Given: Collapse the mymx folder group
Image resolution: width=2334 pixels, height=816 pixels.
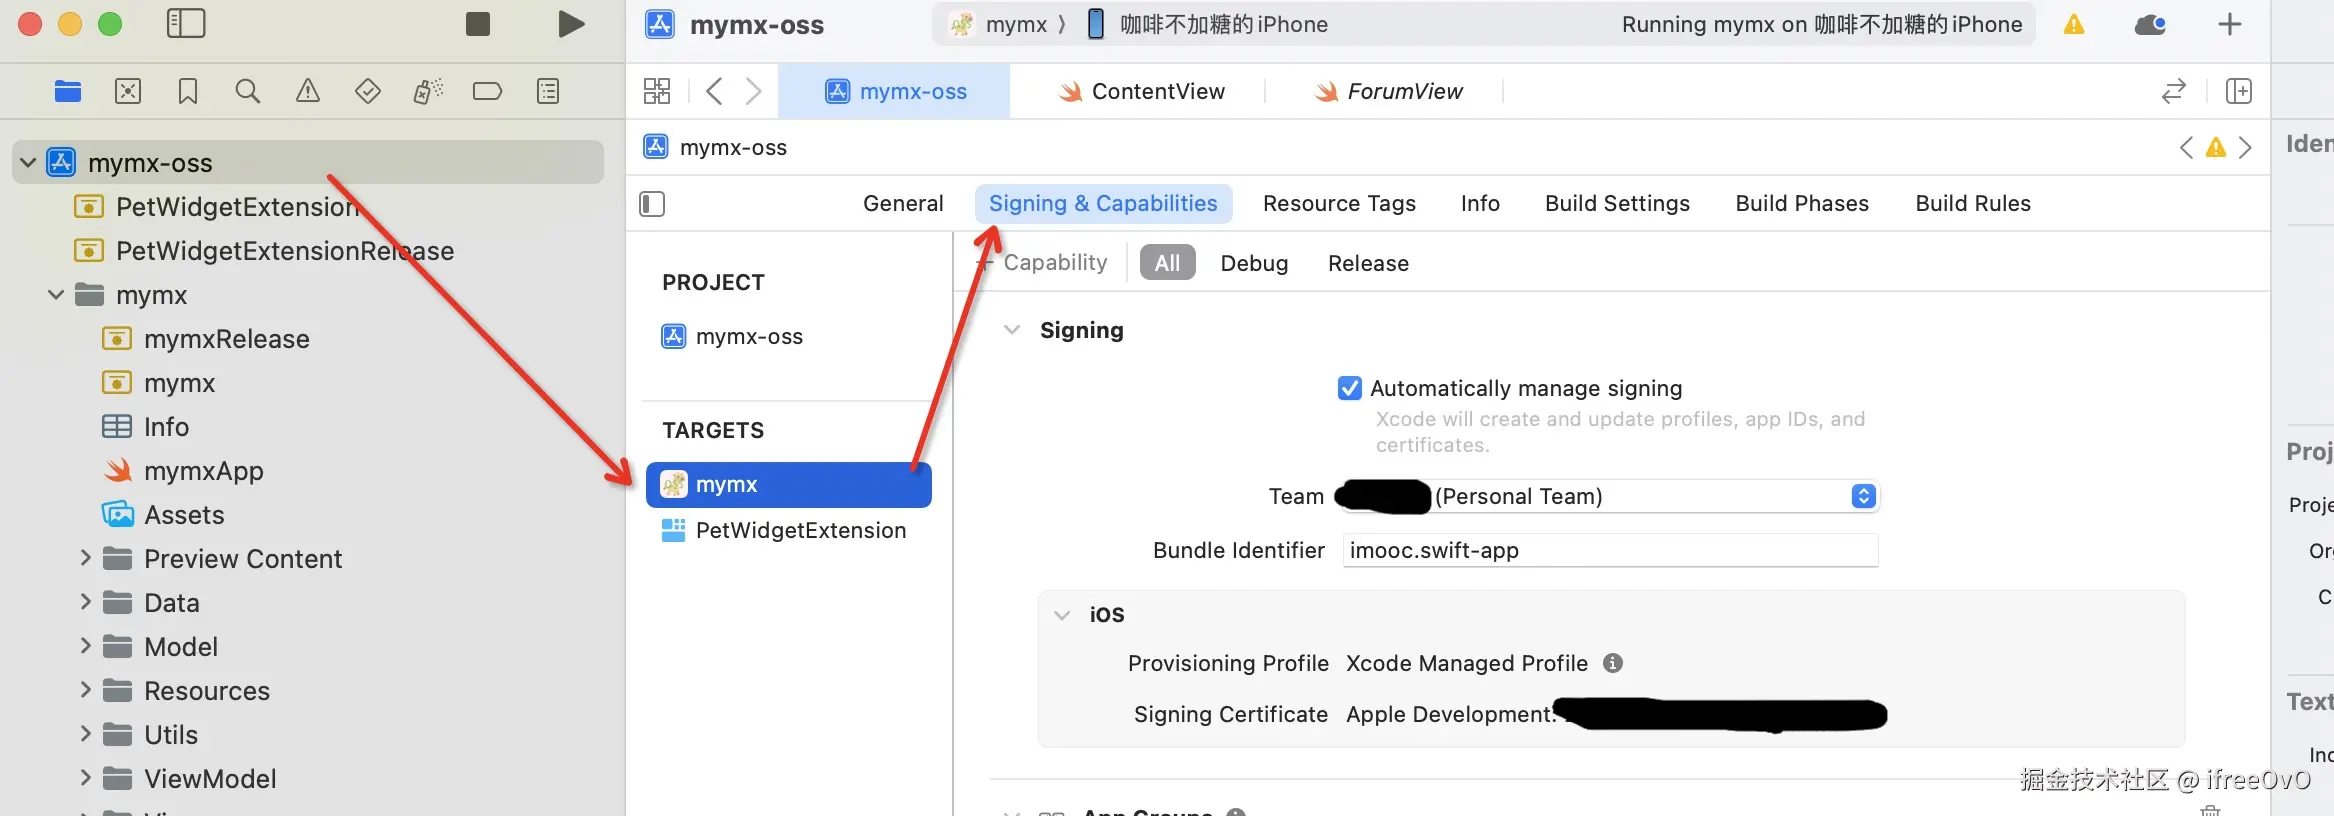Looking at the screenshot, I should (56, 295).
